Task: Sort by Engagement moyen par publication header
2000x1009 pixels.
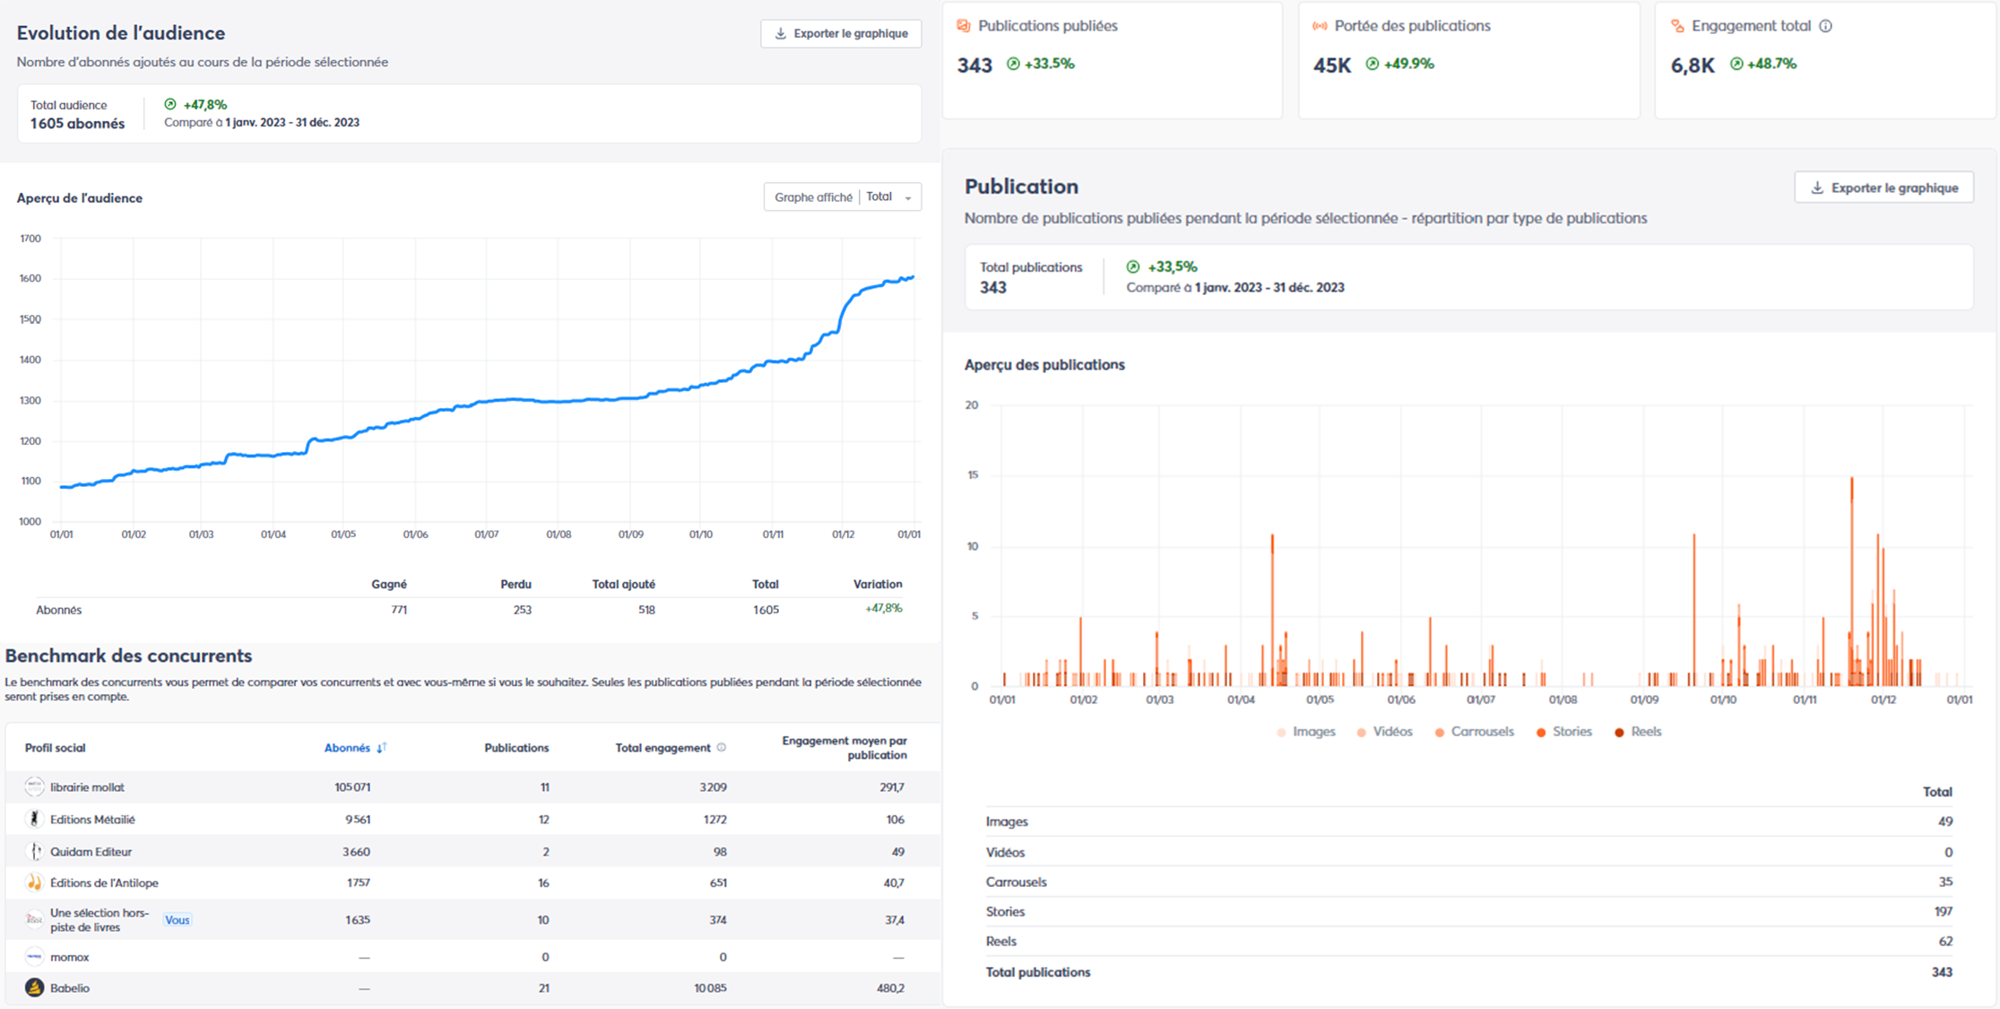Action: point(844,748)
